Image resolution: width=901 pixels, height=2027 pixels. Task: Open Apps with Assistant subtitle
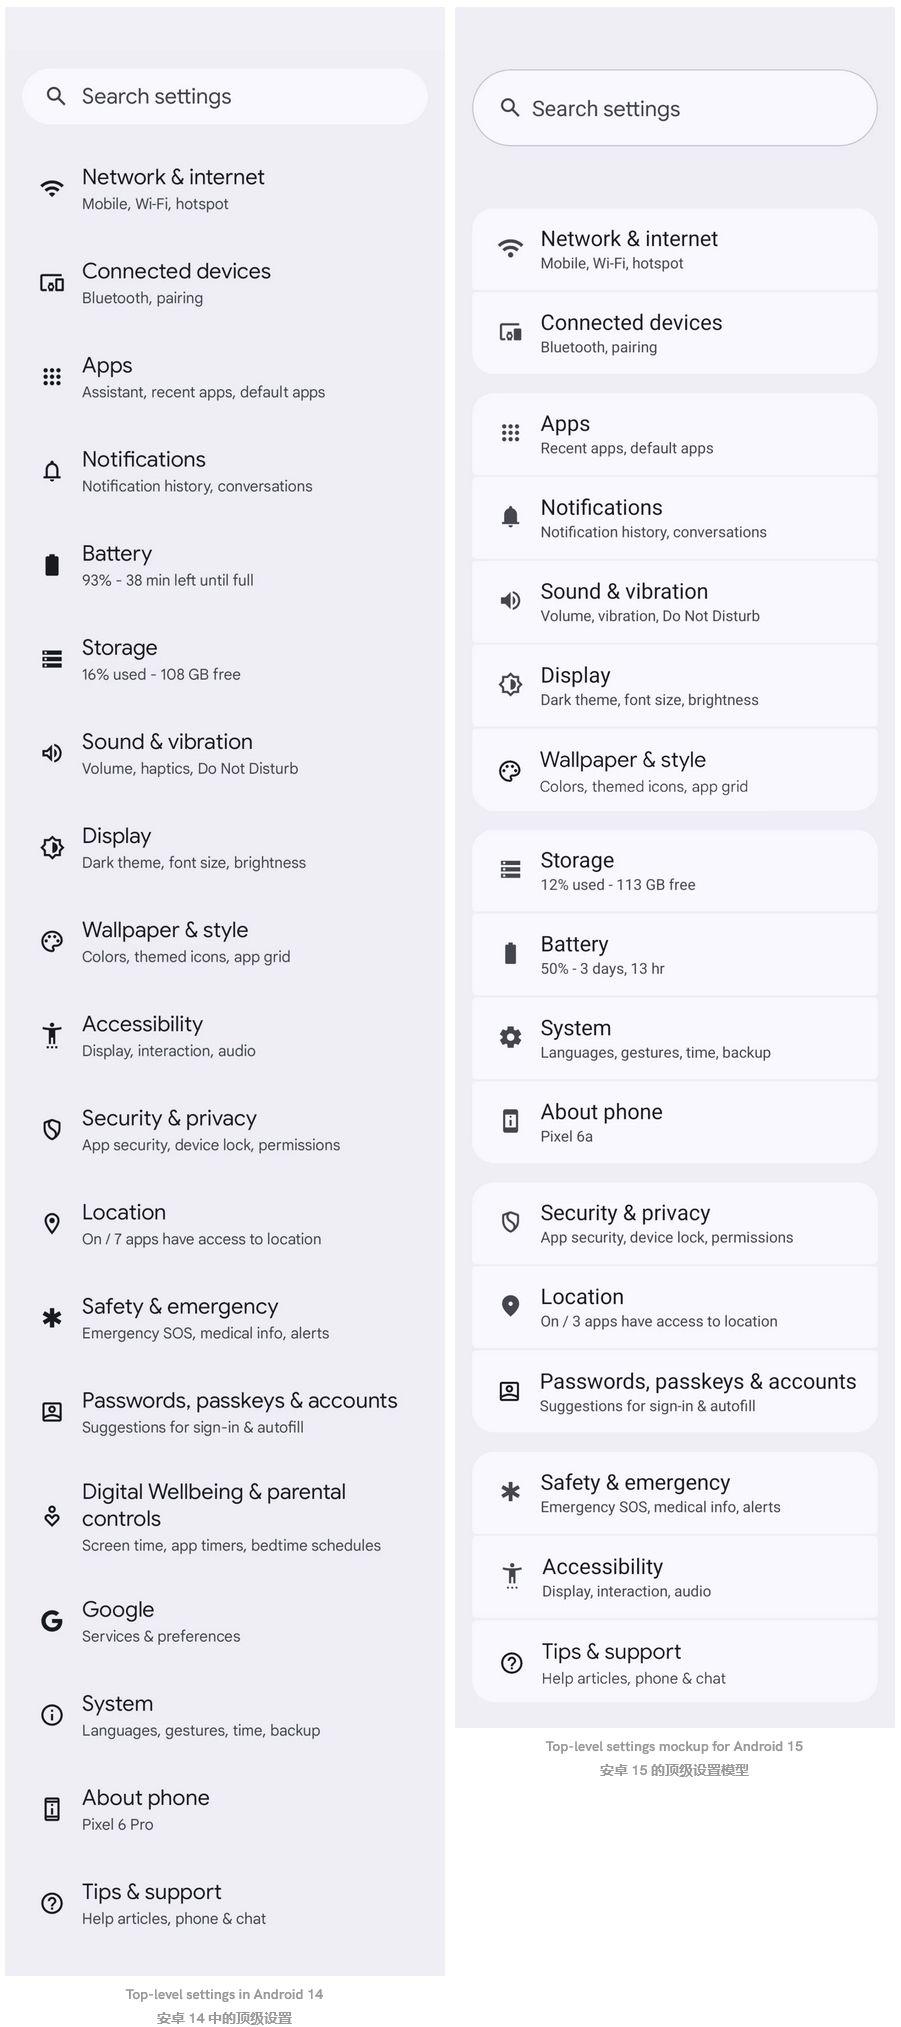coord(225,378)
